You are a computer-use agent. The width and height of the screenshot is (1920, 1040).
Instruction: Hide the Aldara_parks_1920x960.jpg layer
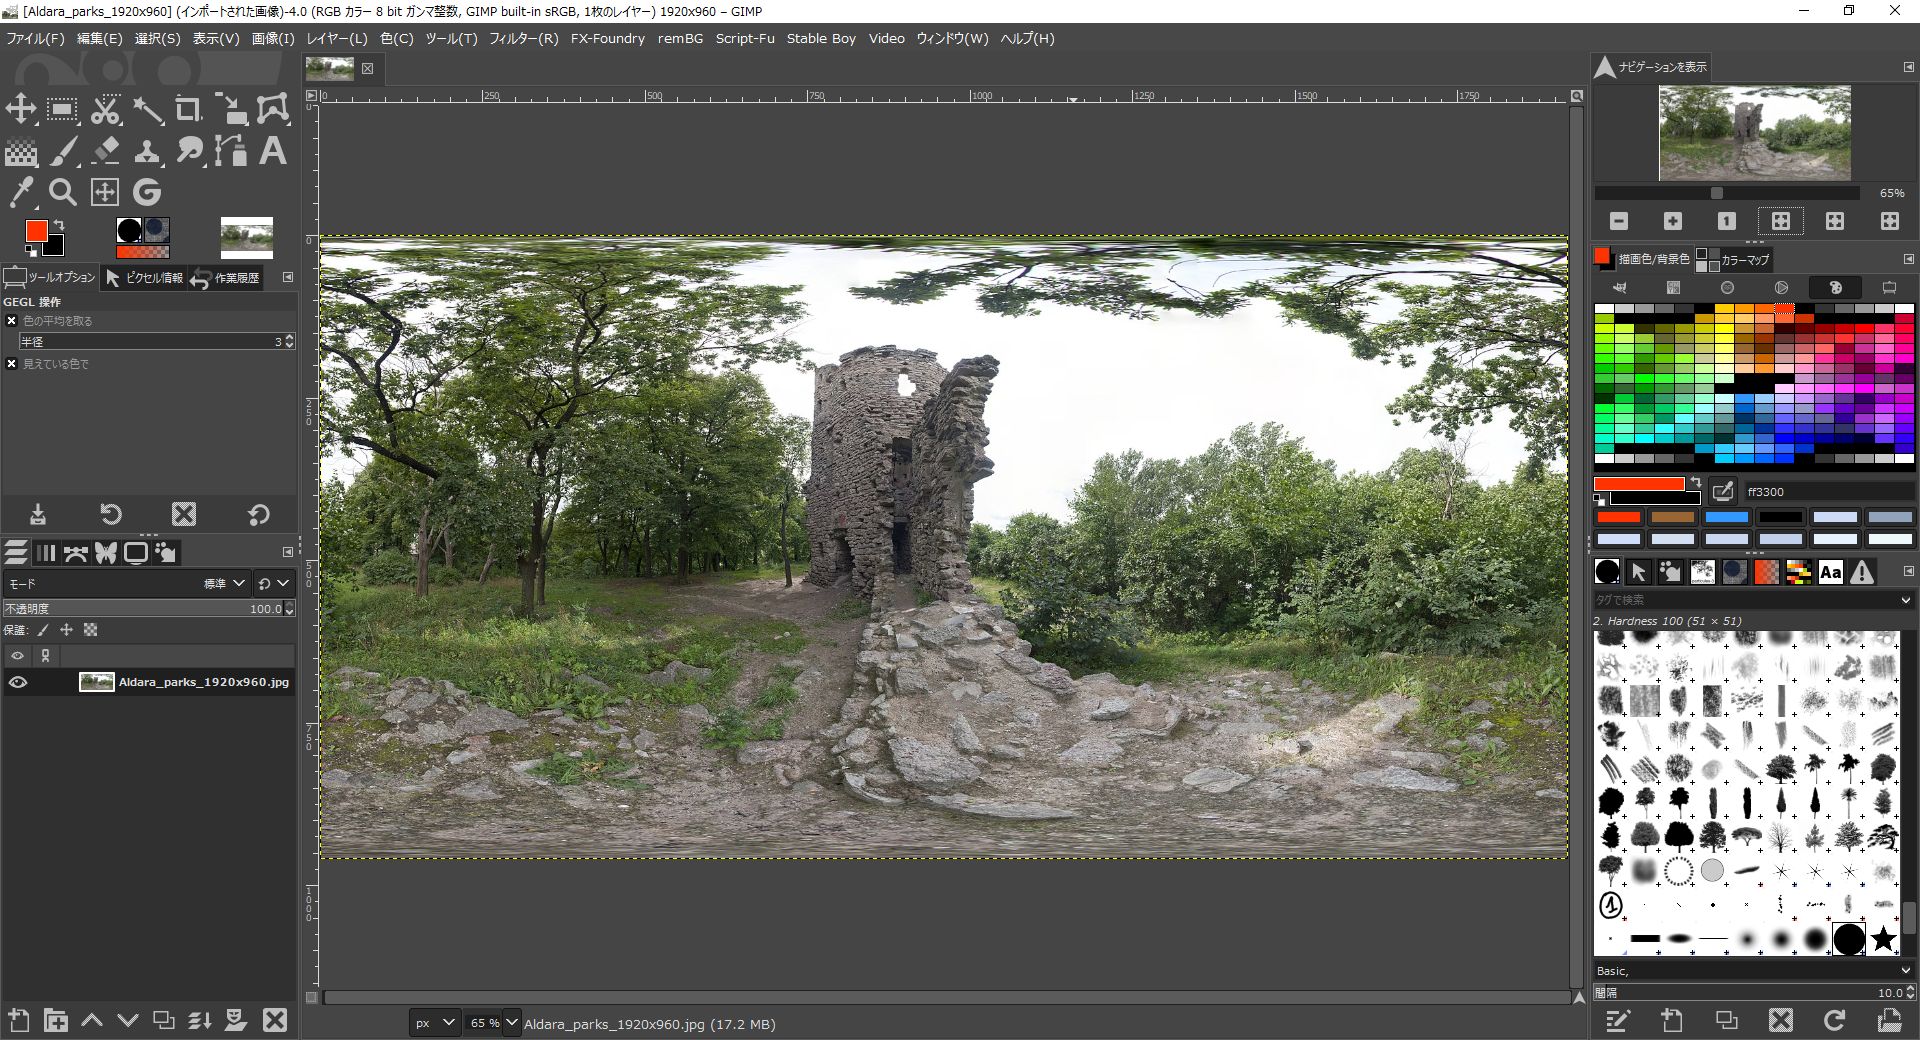(x=17, y=683)
